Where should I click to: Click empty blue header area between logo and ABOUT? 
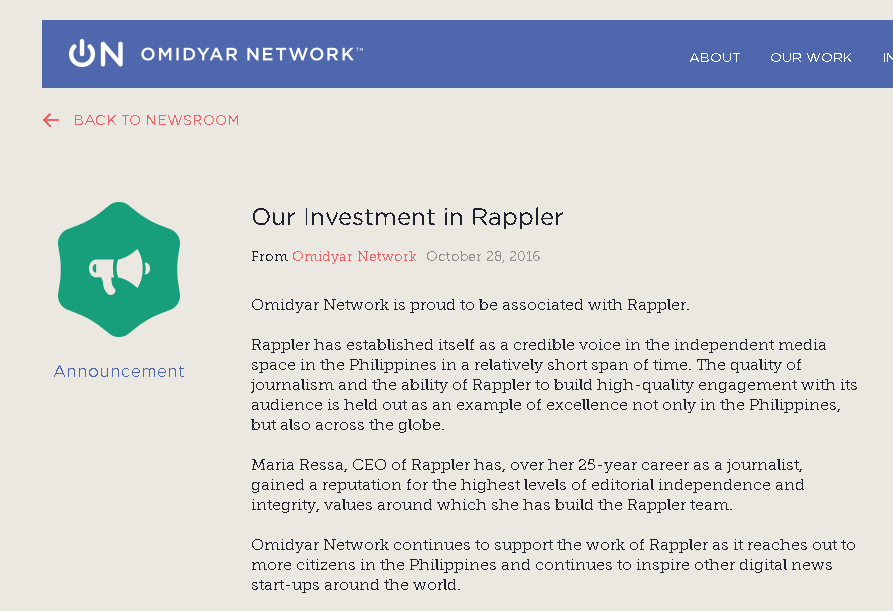[524, 54]
